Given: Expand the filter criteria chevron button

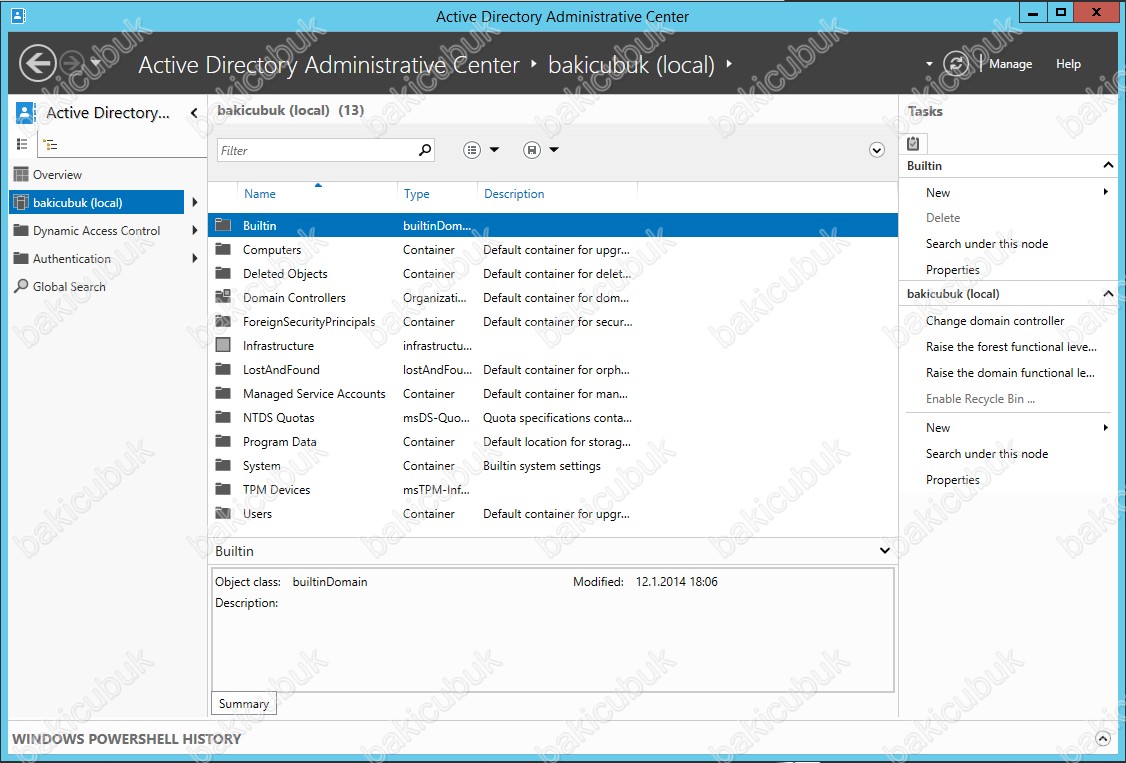Looking at the screenshot, I should tap(877, 150).
